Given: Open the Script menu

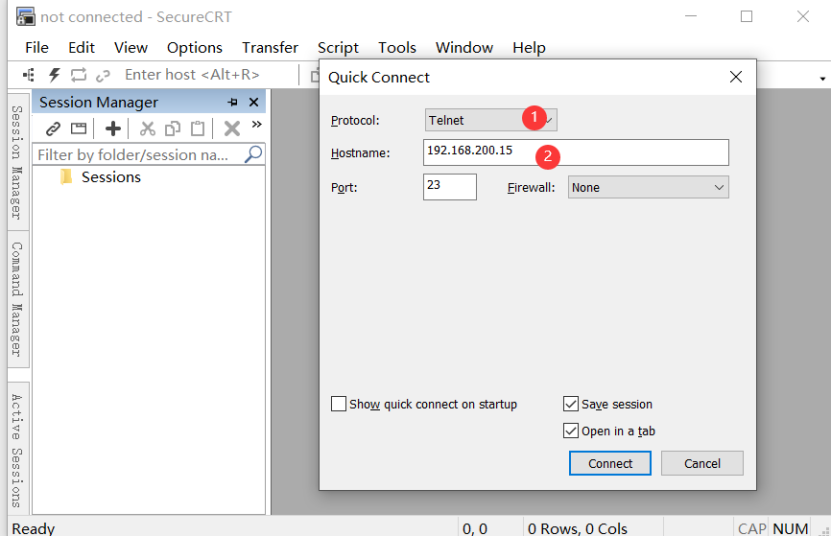Looking at the screenshot, I should click(338, 48).
